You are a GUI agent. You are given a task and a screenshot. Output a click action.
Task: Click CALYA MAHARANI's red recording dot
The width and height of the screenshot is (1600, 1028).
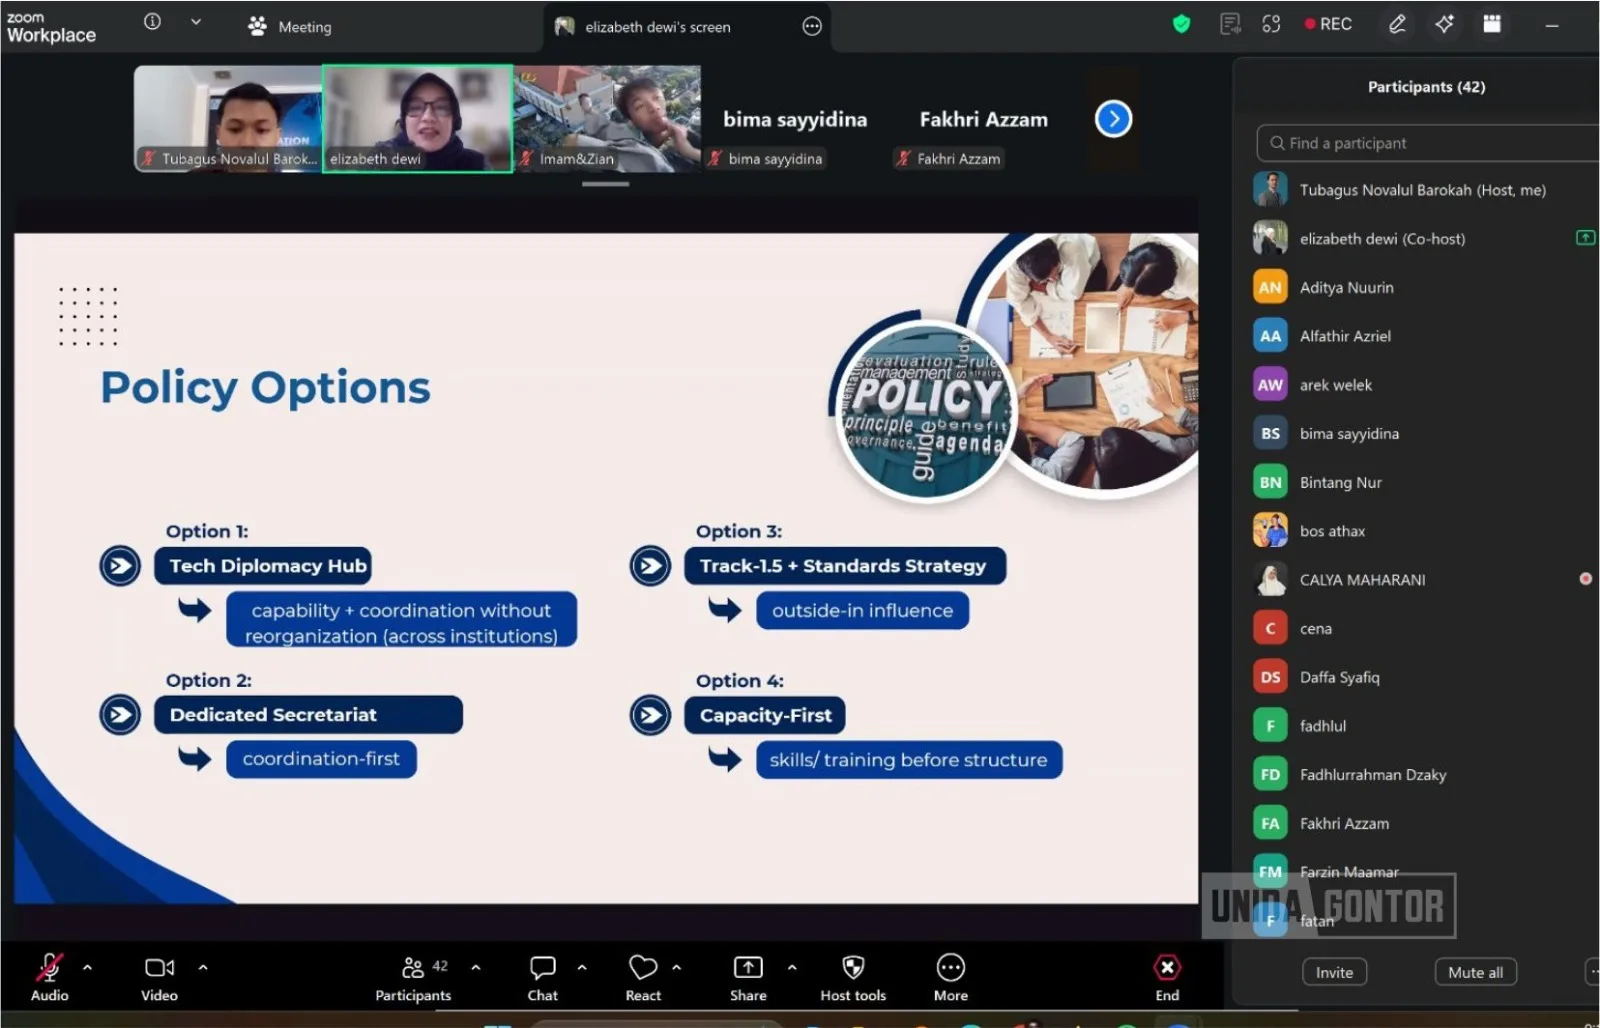pyautogui.click(x=1585, y=579)
